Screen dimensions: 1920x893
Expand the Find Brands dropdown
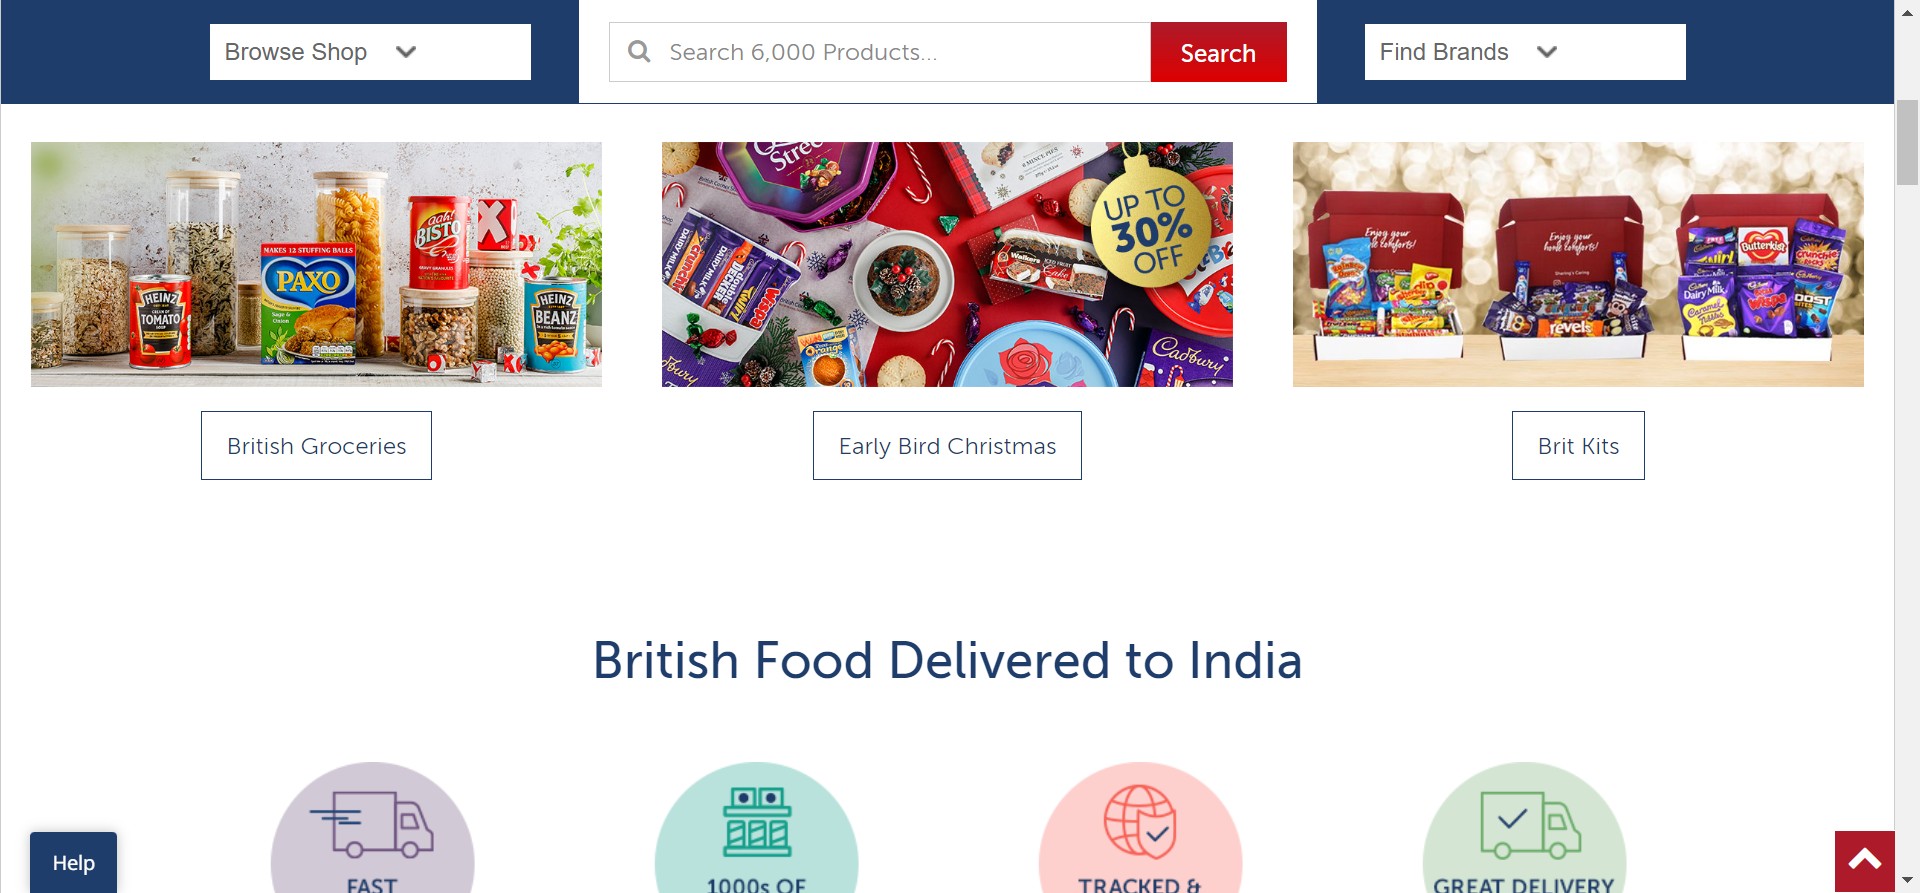pos(1525,52)
